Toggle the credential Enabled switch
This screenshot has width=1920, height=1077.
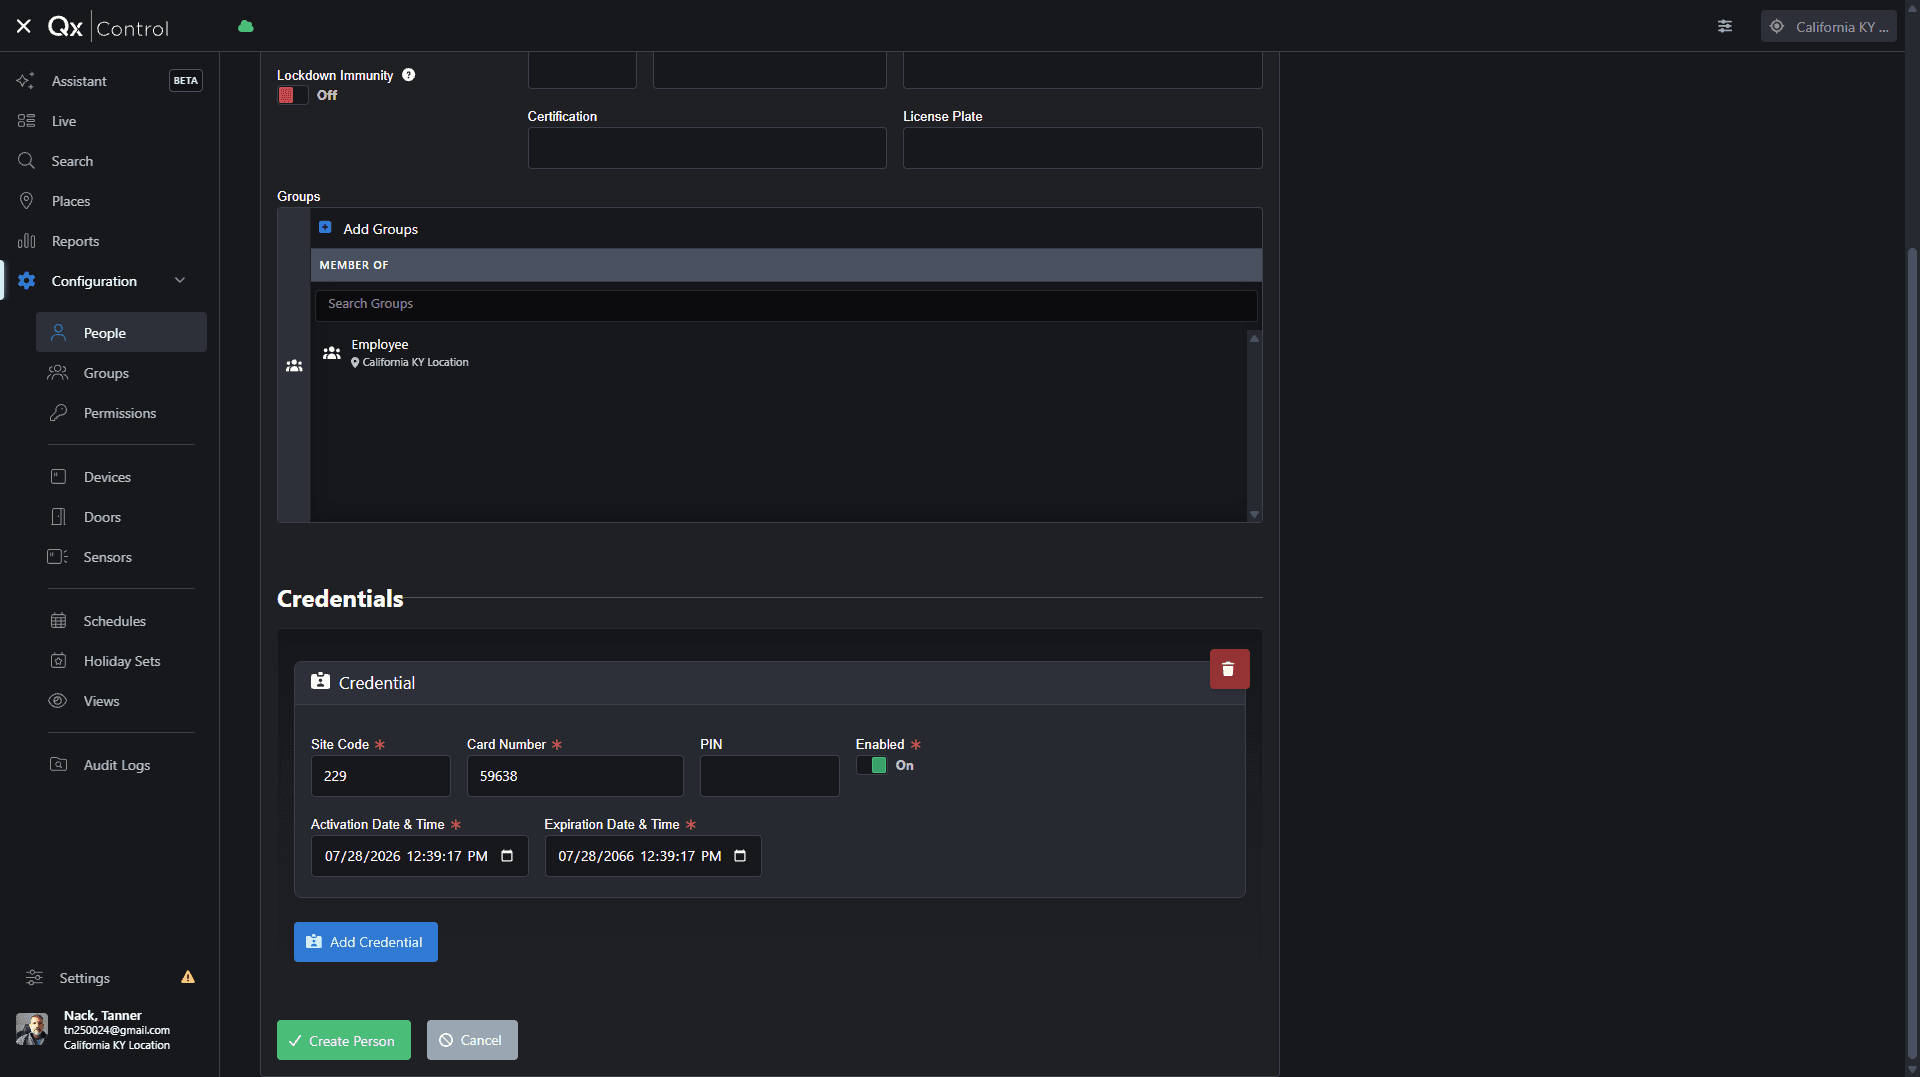click(x=871, y=765)
